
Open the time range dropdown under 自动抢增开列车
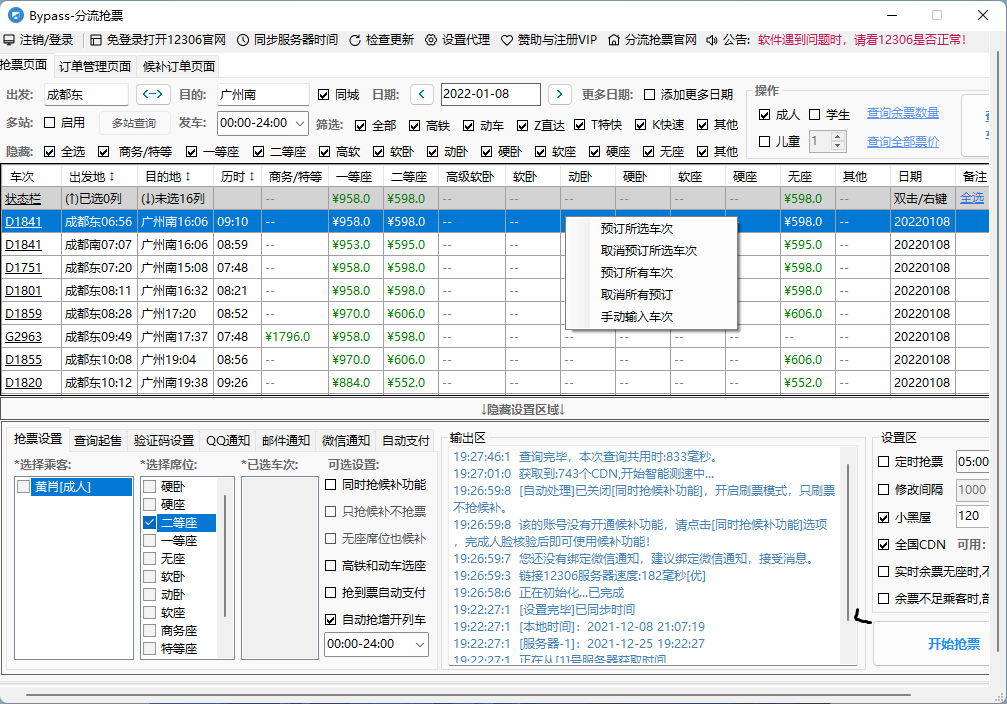[420, 644]
